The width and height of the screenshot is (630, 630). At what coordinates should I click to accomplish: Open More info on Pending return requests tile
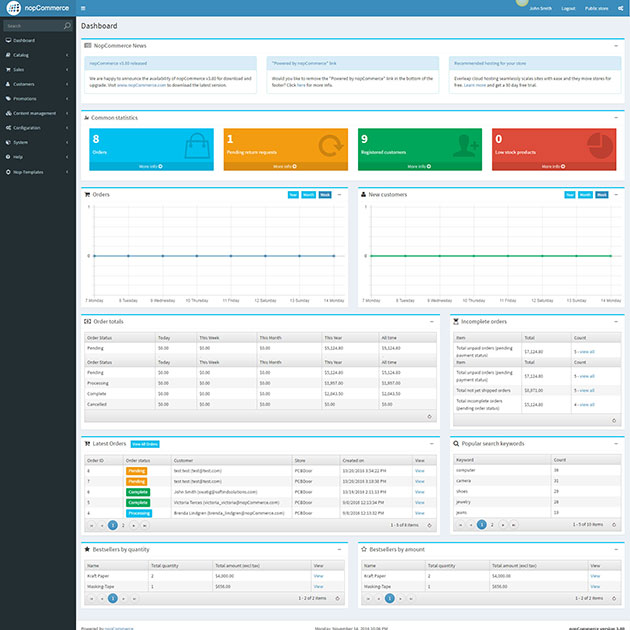point(285,166)
